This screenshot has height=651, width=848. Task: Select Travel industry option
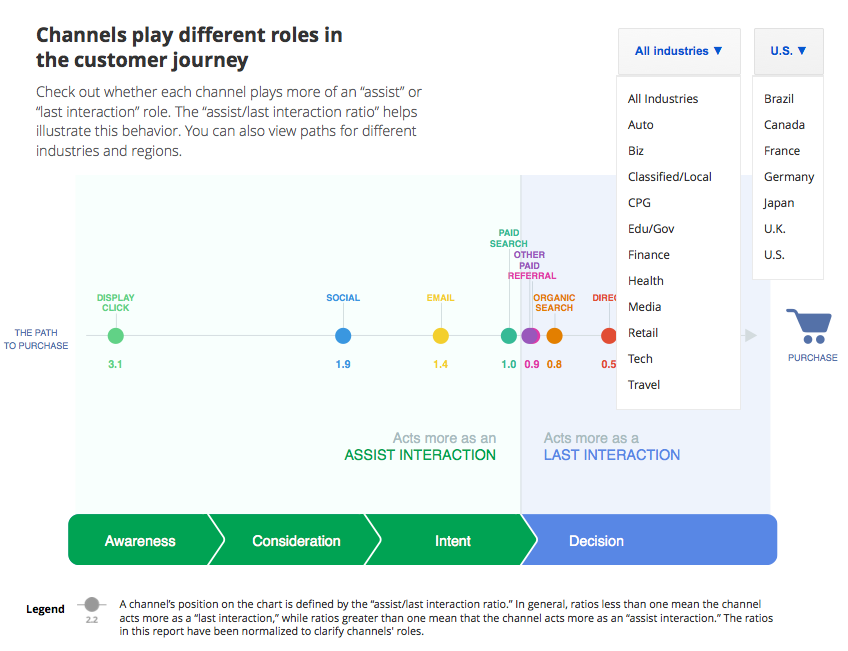pyautogui.click(x=644, y=385)
